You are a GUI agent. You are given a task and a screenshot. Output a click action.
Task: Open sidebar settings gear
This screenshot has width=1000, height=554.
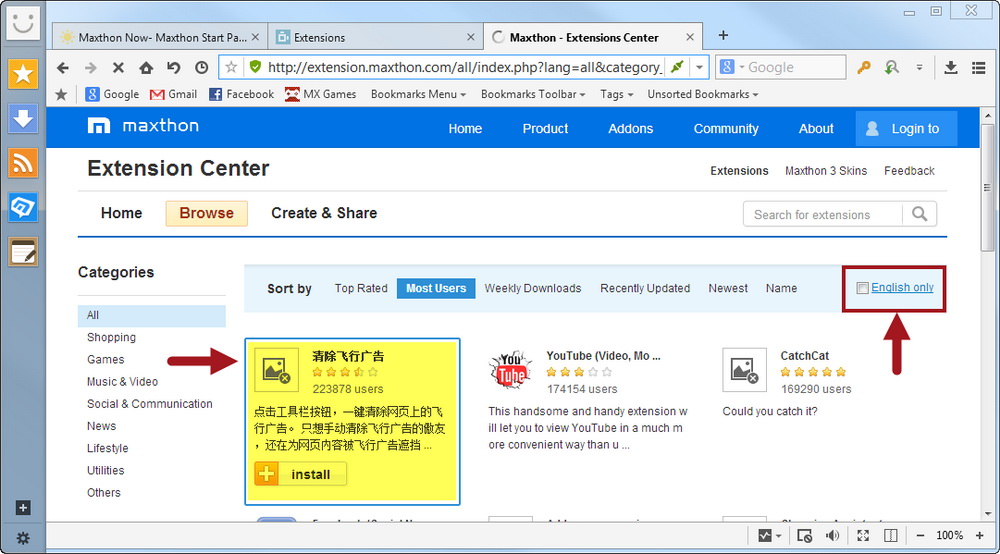(x=23, y=538)
